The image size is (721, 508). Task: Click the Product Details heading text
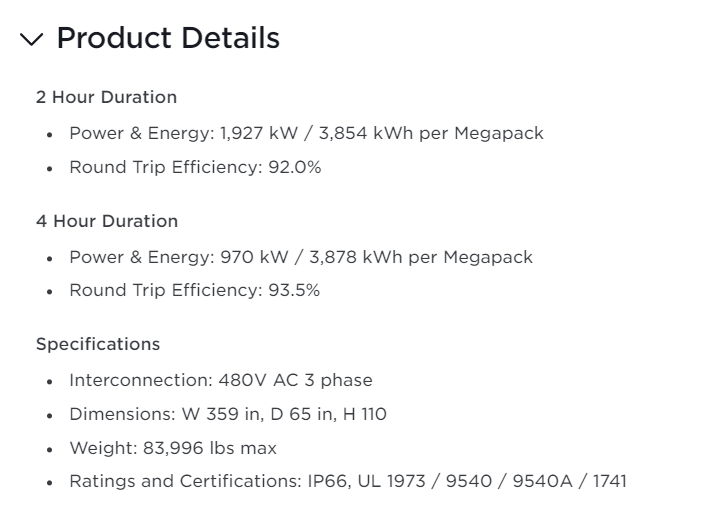[x=168, y=38]
